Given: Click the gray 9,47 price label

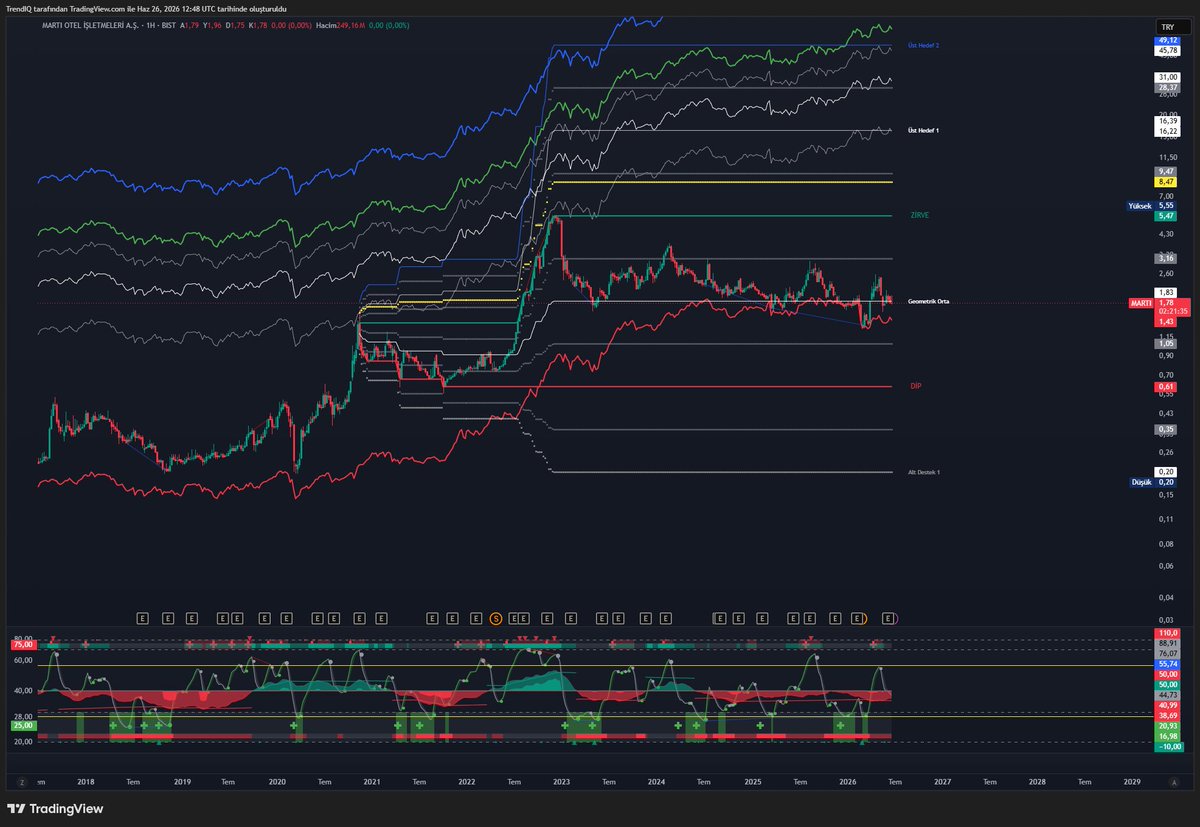Looking at the screenshot, I should coord(1166,171).
